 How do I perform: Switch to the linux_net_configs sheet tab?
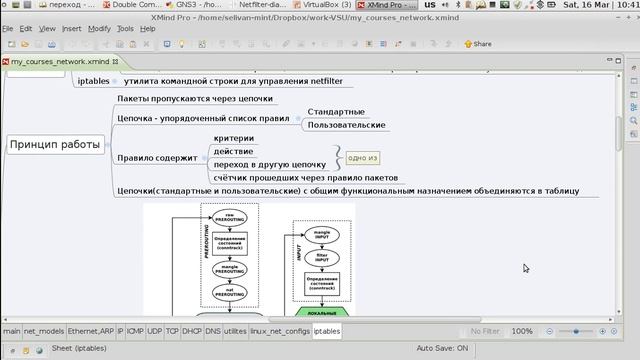pos(280,331)
